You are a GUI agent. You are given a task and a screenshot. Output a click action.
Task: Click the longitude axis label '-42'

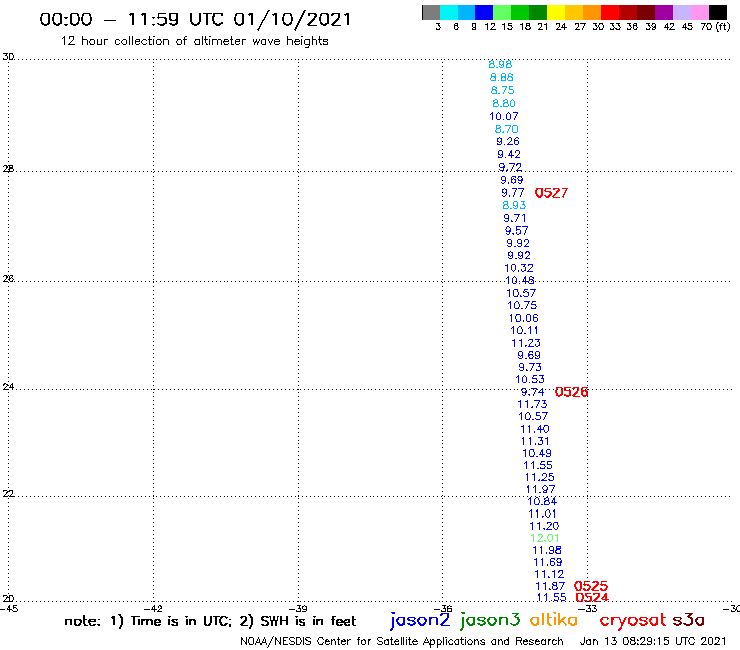tap(153, 609)
